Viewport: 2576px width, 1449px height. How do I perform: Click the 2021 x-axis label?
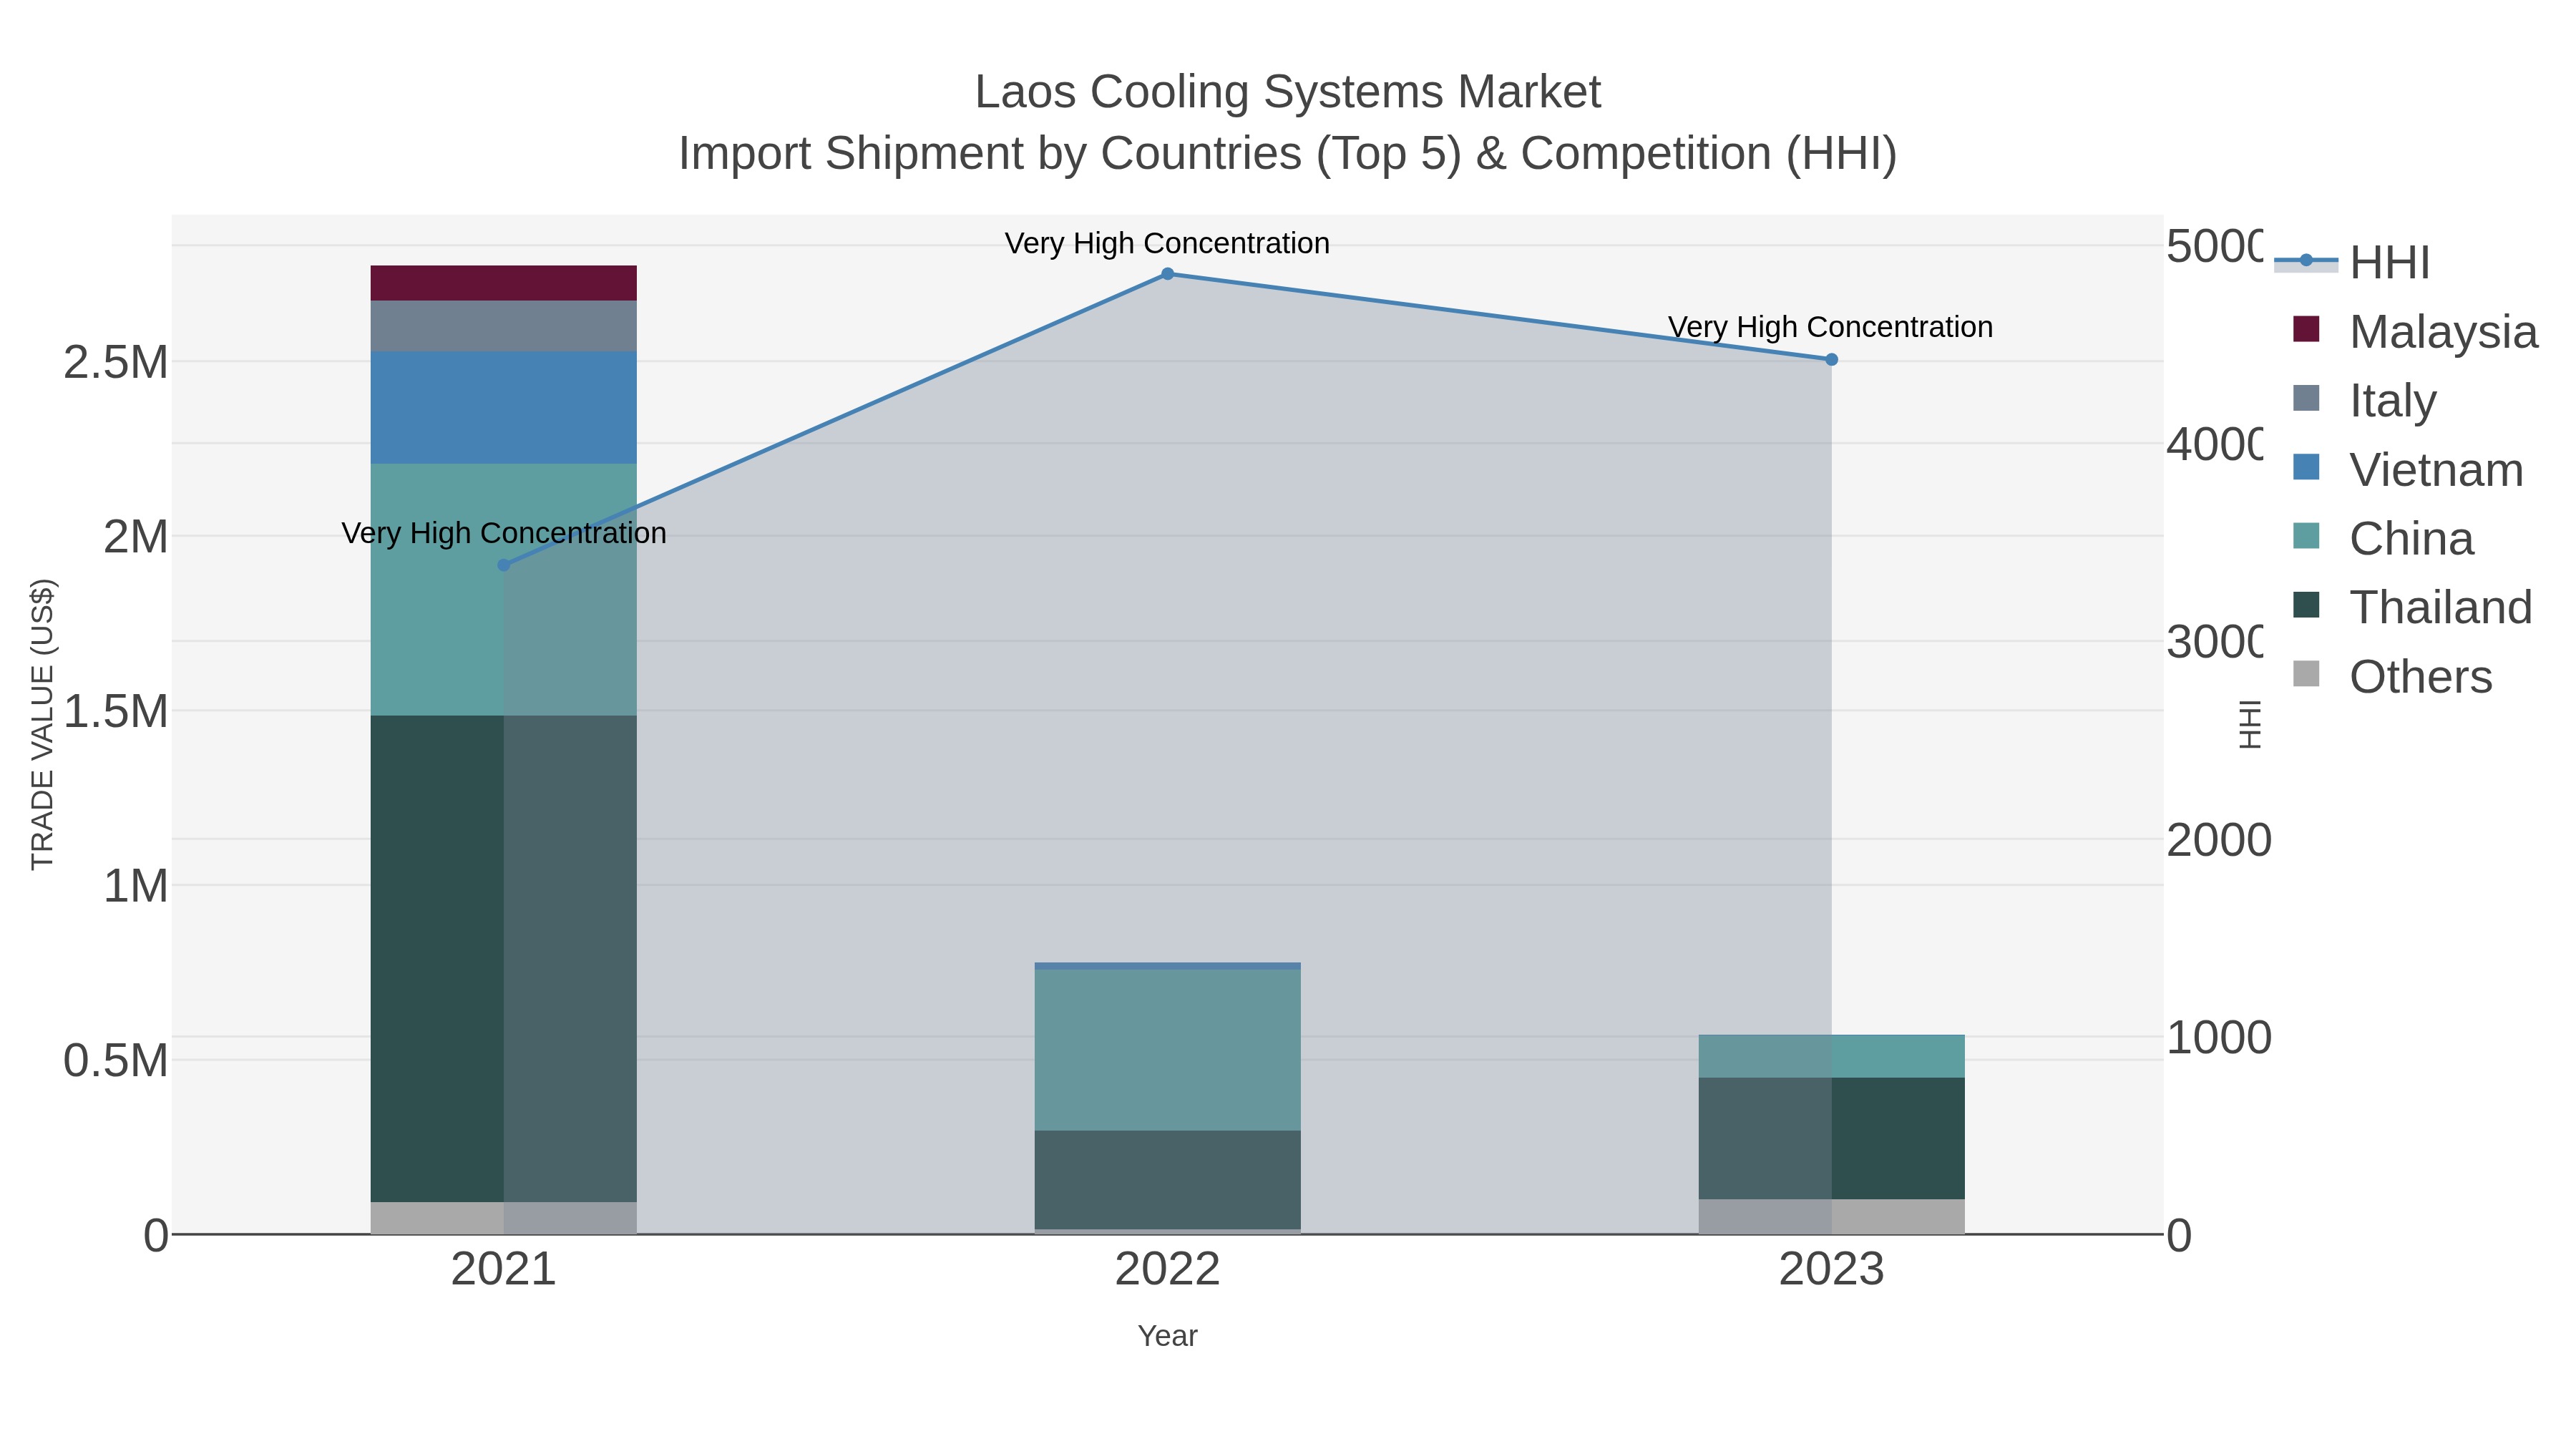504,1269
